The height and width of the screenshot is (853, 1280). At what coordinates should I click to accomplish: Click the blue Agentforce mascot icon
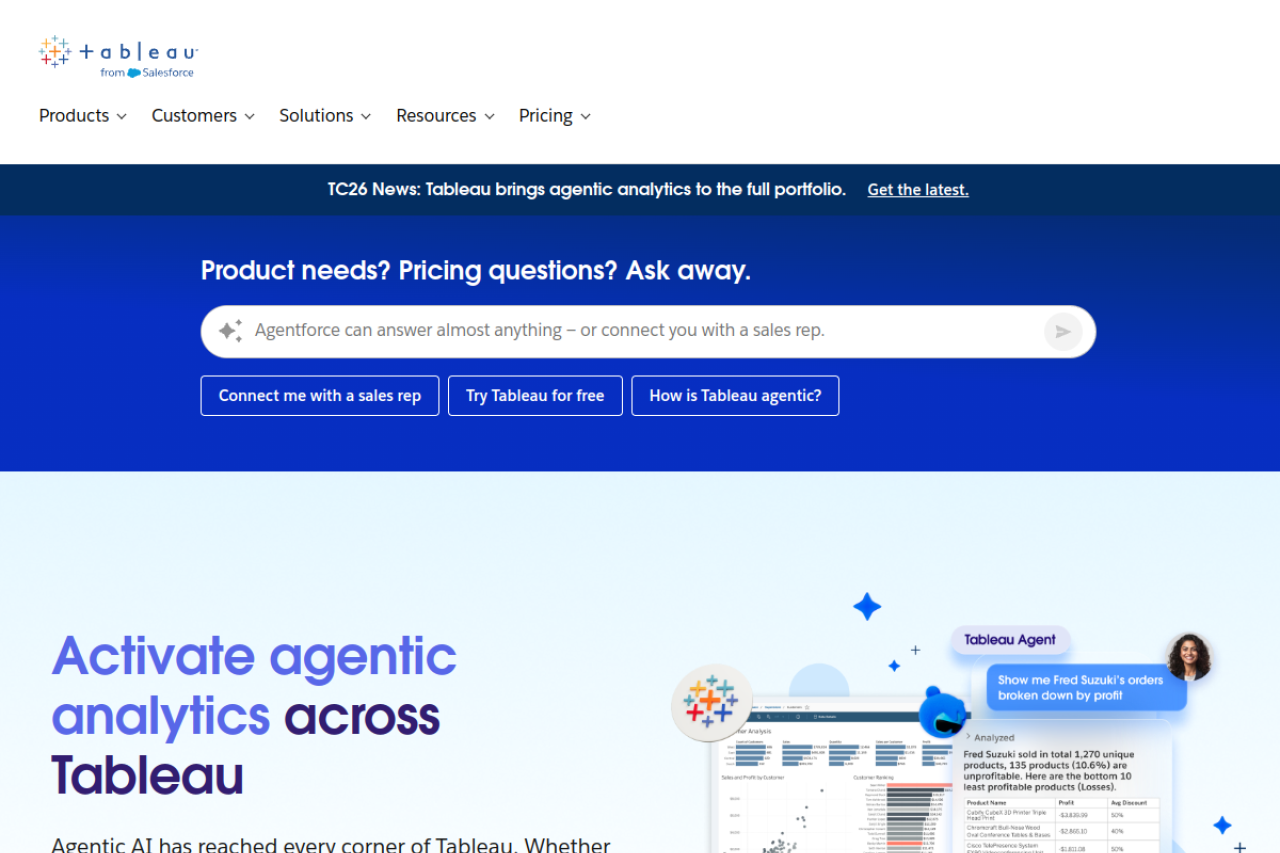[943, 711]
